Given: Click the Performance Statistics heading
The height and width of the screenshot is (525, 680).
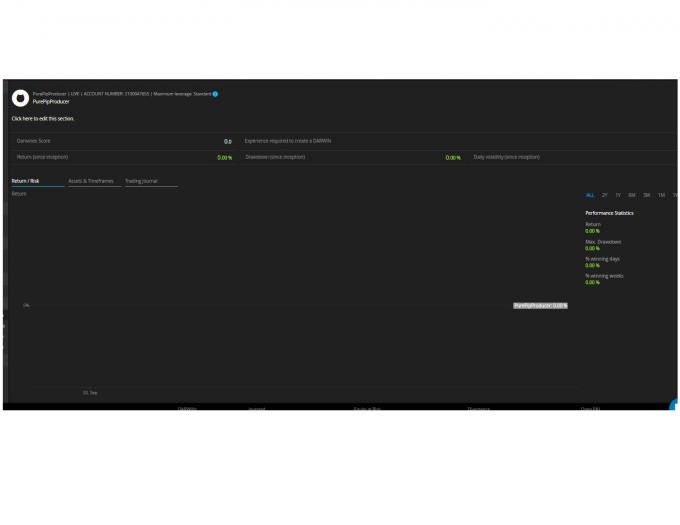Looking at the screenshot, I should coord(609,213).
